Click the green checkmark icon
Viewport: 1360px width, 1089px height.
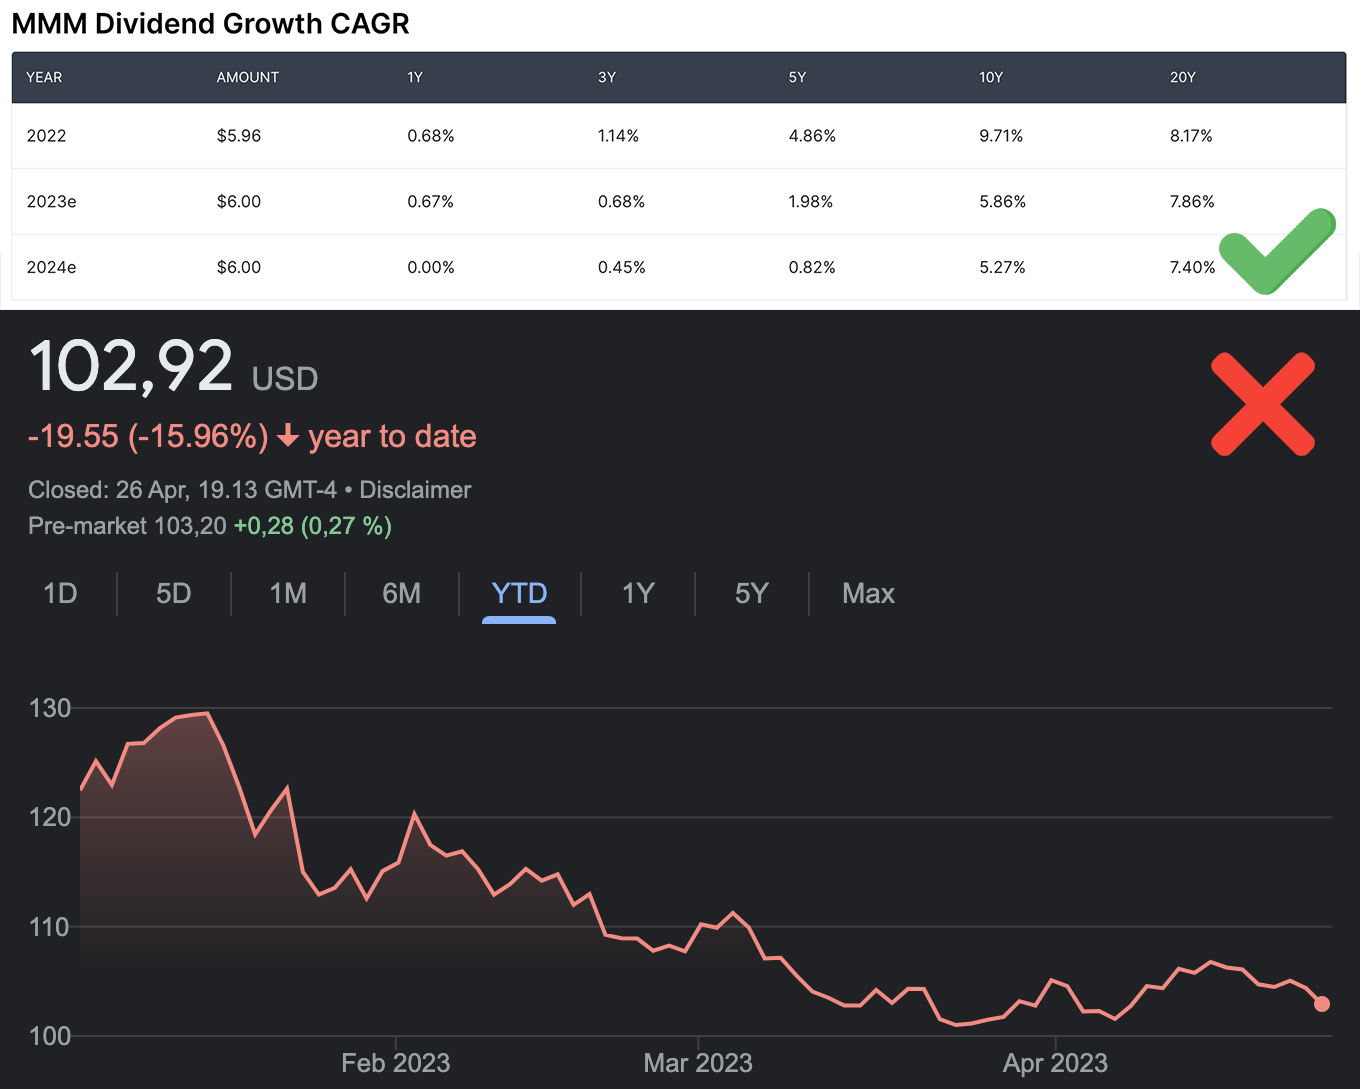pos(1276,252)
